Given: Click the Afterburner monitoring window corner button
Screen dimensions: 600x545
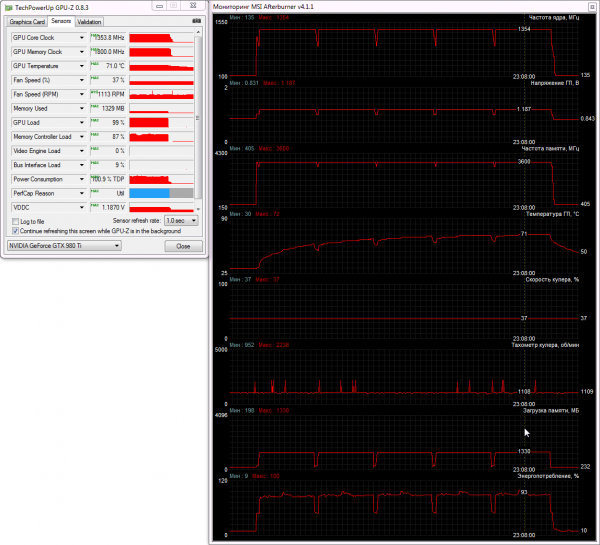Looking at the screenshot, I should [x=592, y=7].
